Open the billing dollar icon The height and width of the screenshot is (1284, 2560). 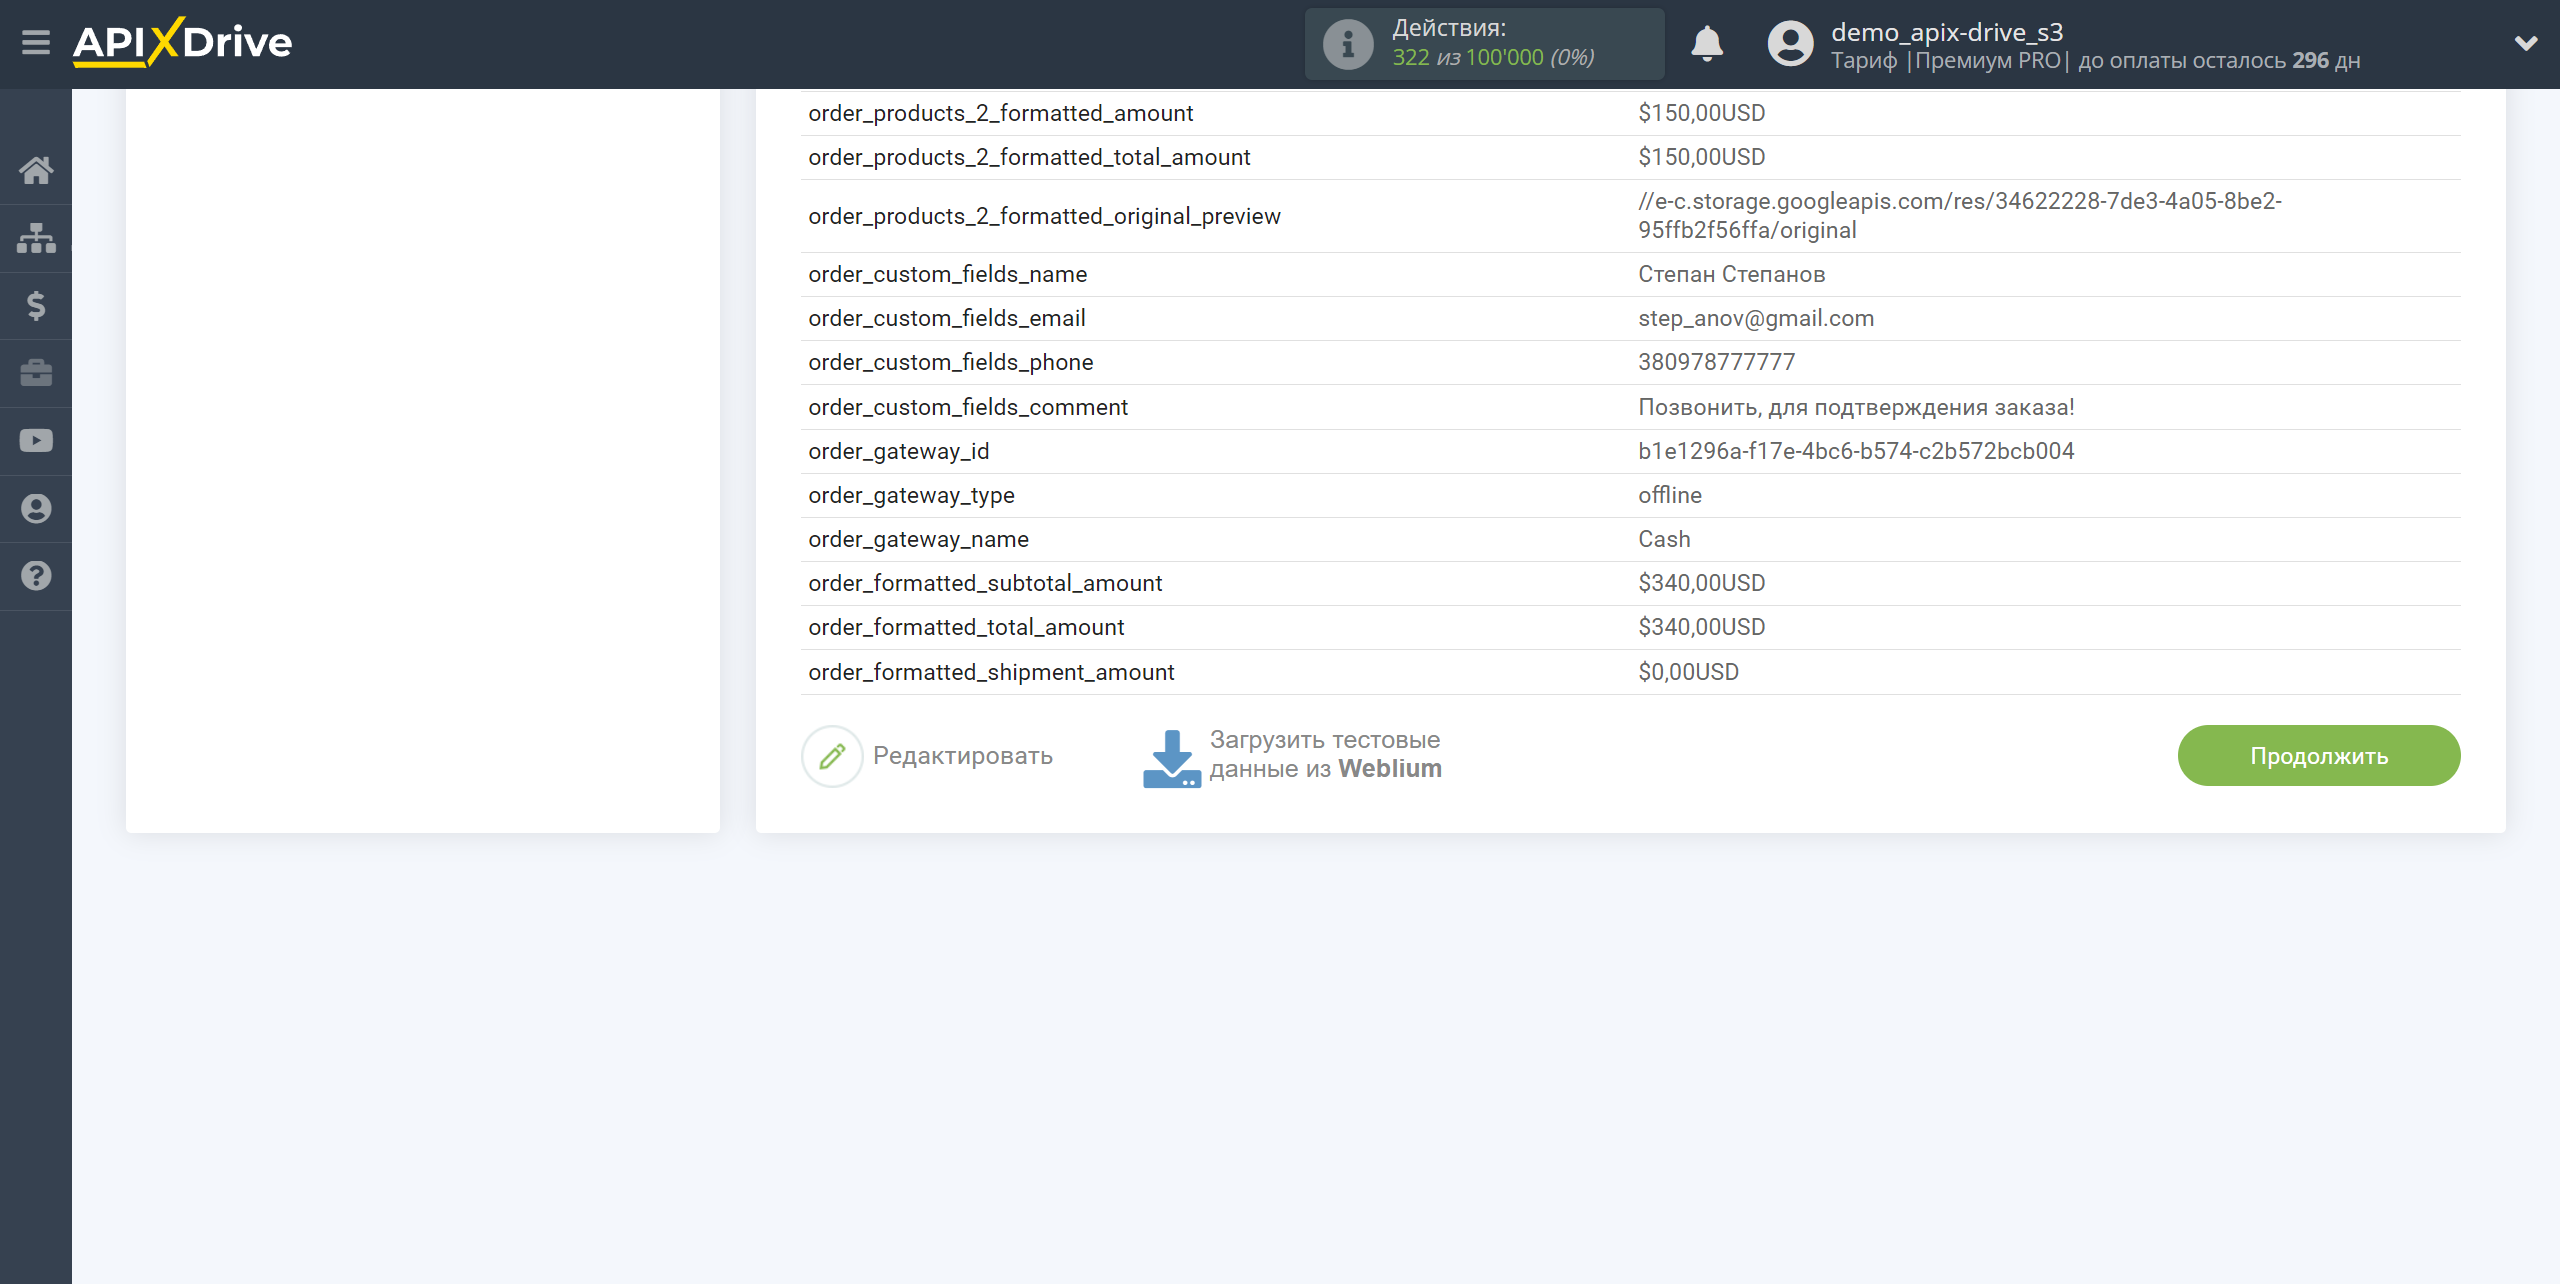click(x=36, y=305)
